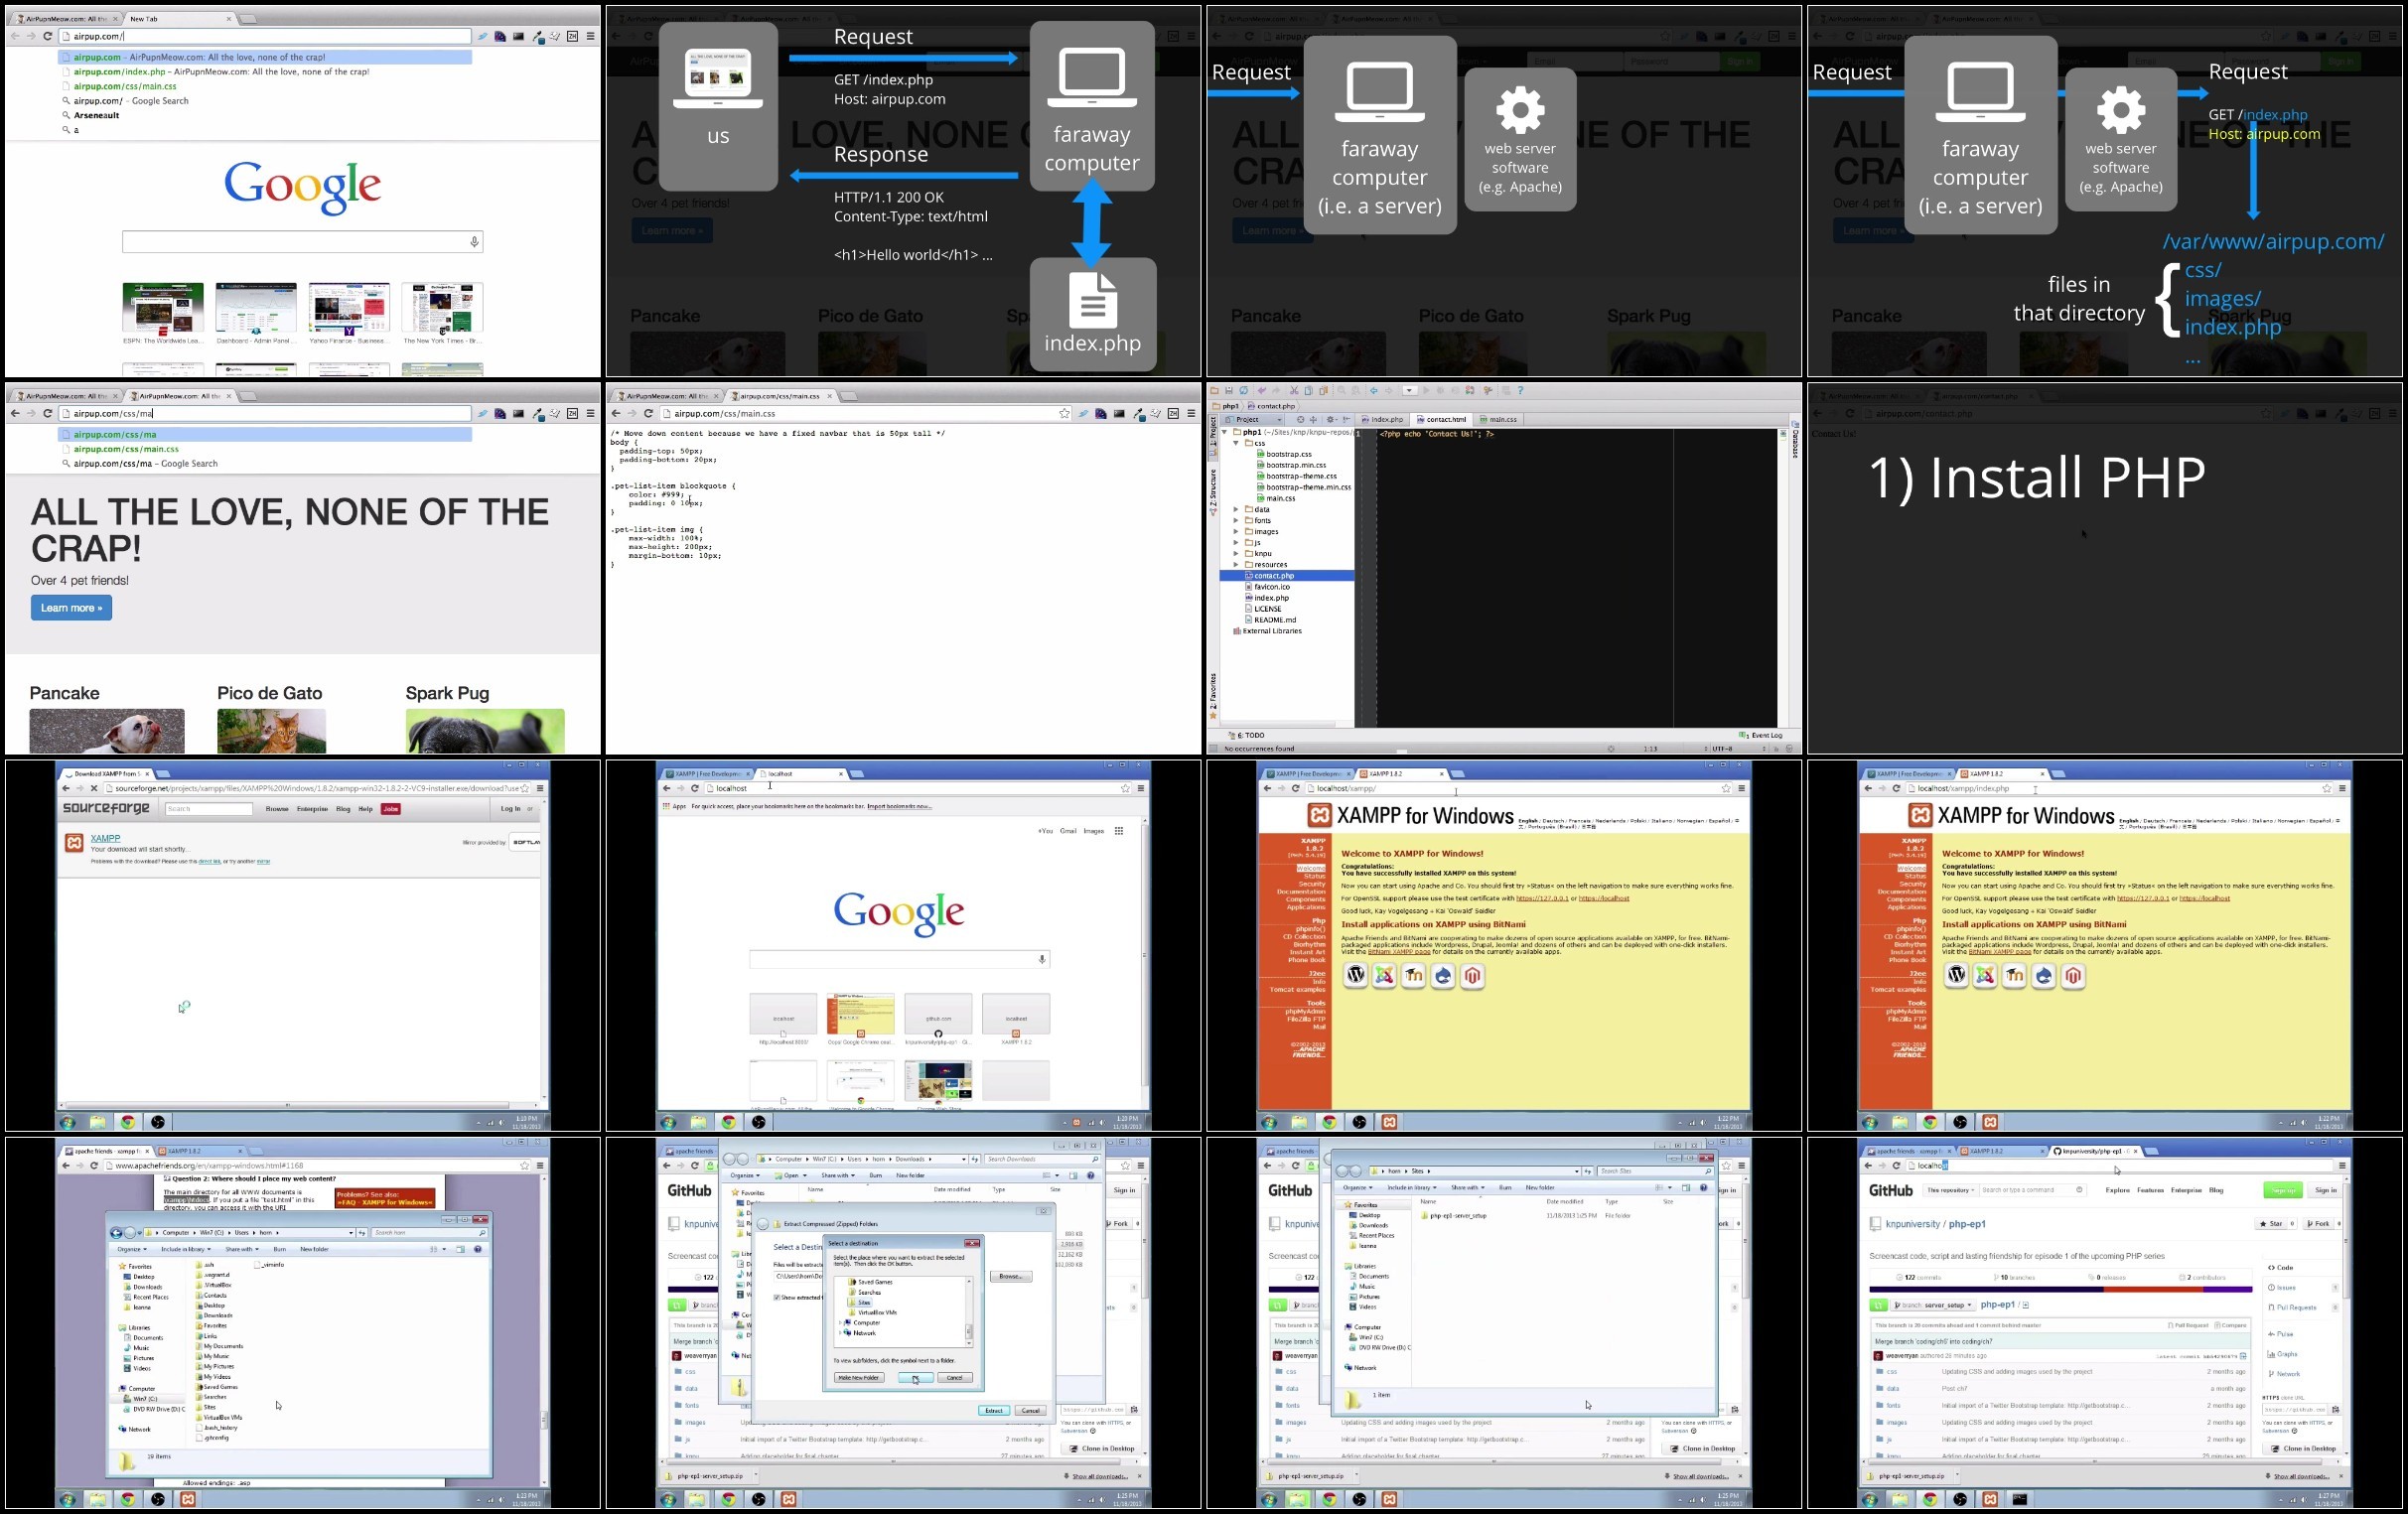The width and height of the screenshot is (2408, 1514).
Task: Click Browse in the SourceForge navigation bar
Action: pyautogui.click(x=277, y=808)
